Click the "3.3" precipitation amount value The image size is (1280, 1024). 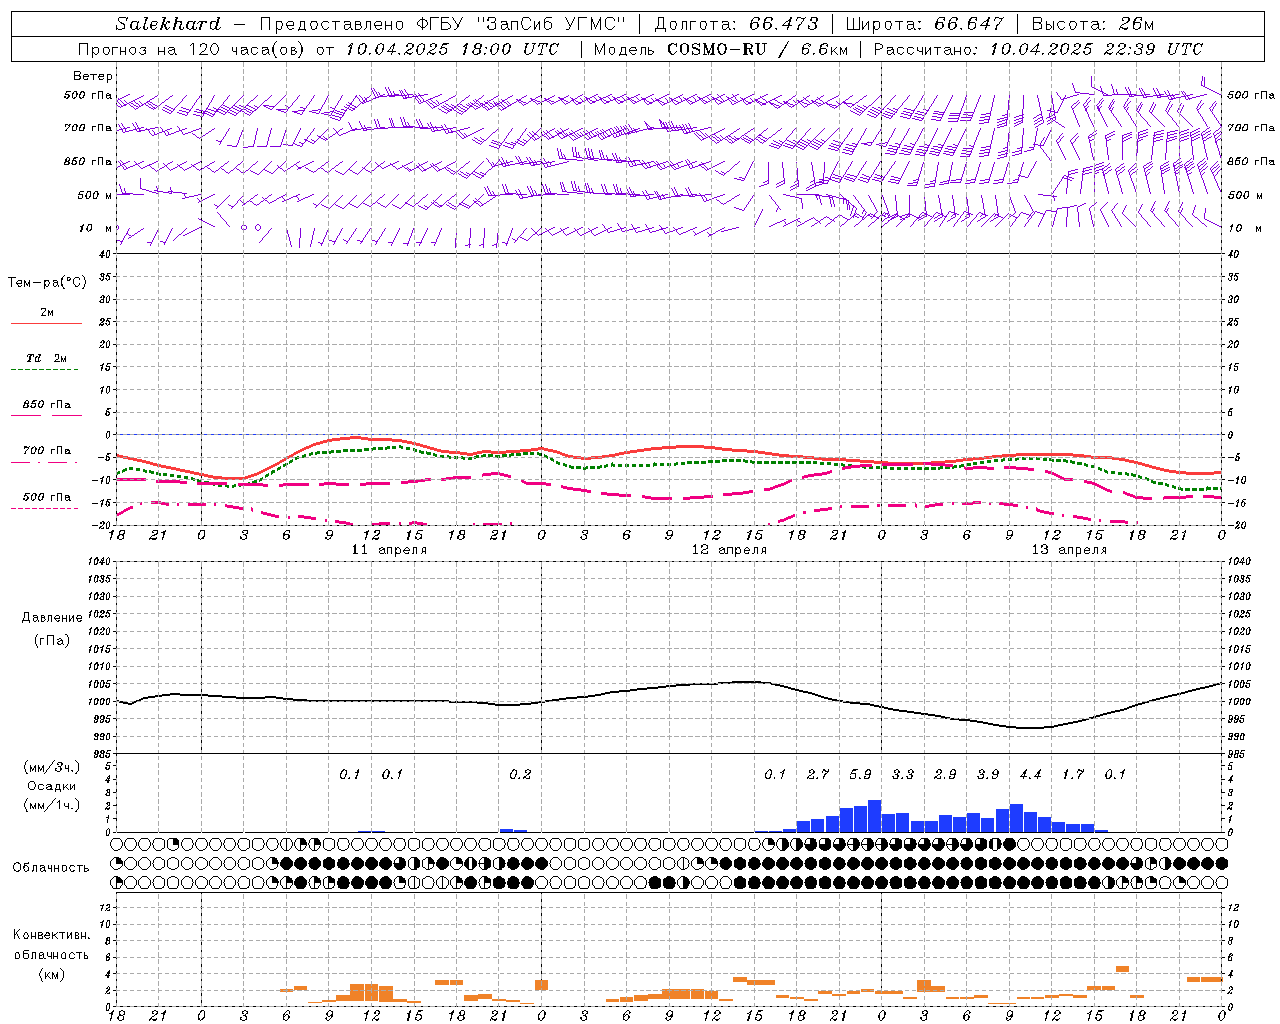[x=903, y=774]
